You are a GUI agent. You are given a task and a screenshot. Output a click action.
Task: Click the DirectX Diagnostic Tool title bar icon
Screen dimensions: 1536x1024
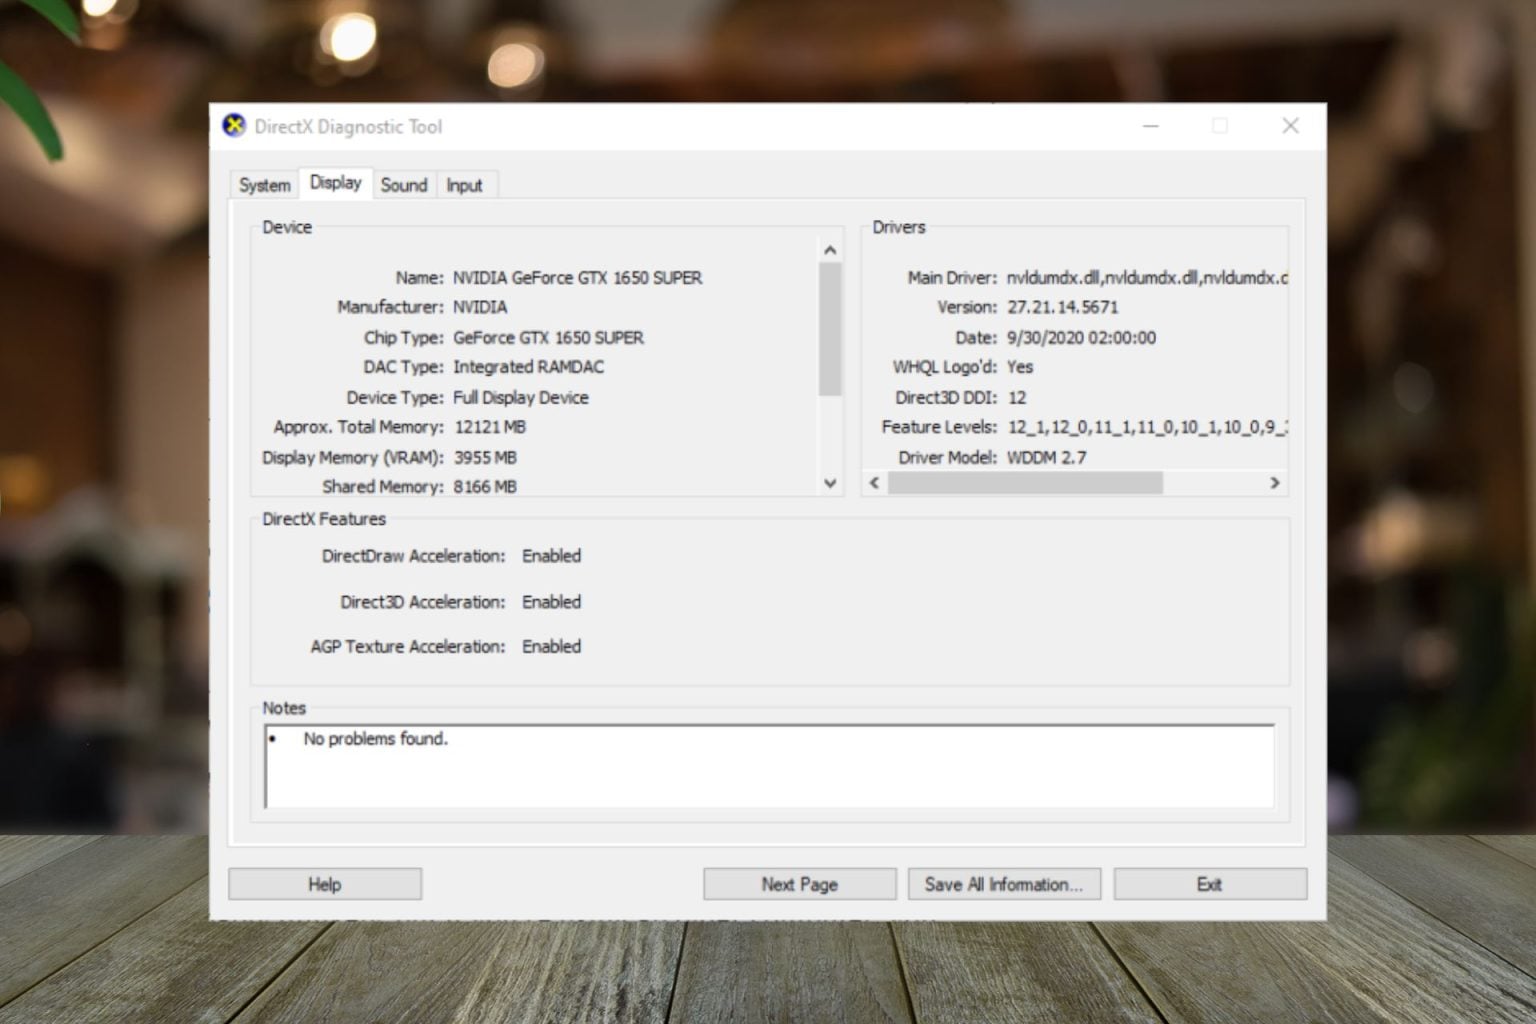pos(233,126)
